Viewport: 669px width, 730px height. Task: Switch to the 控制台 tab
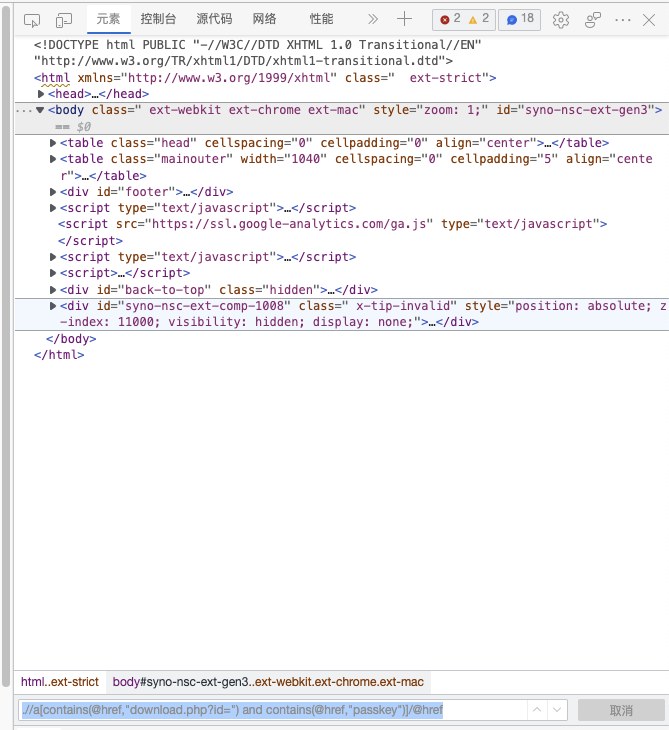click(x=159, y=19)
